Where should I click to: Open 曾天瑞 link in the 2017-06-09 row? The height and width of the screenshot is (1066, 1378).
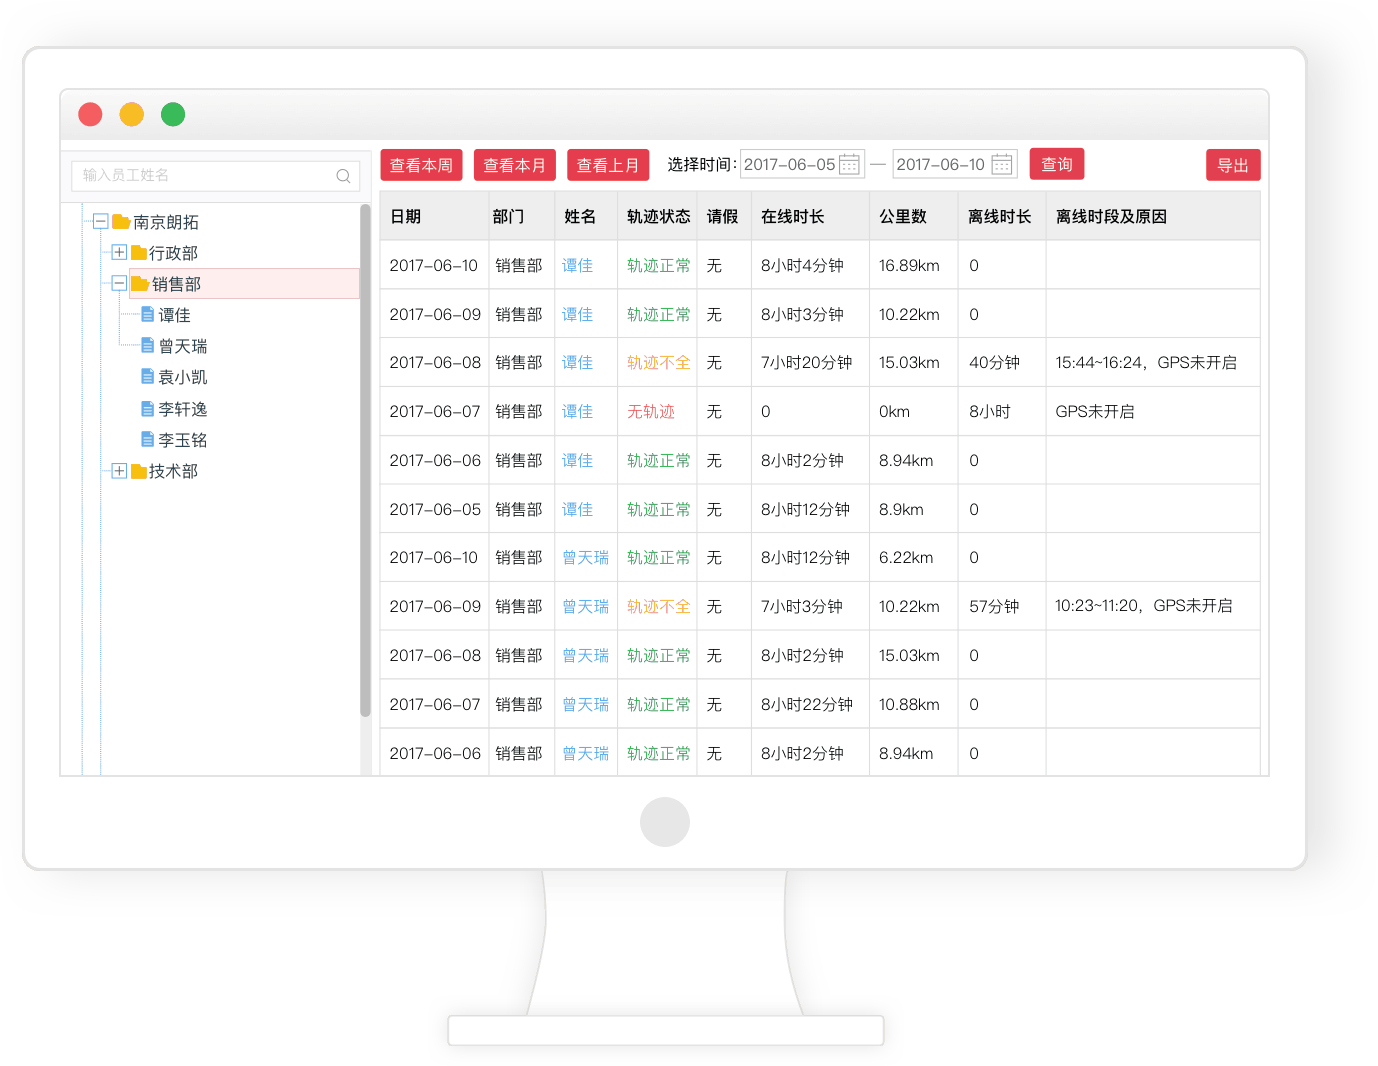click(585, 606)
